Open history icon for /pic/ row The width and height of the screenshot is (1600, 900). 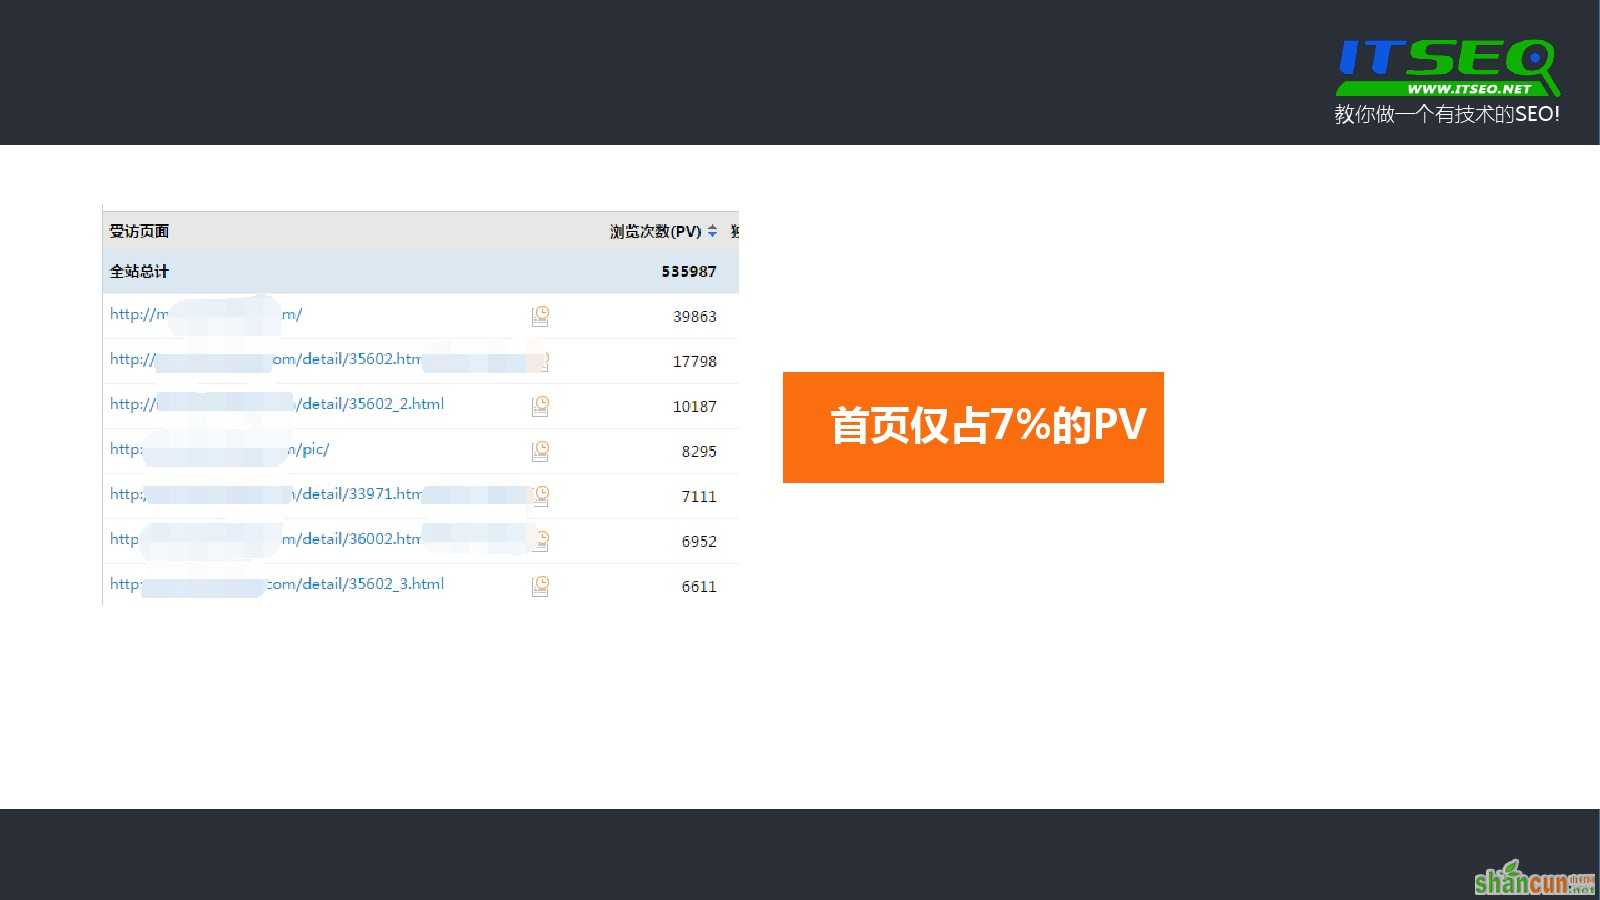(540, 451)
